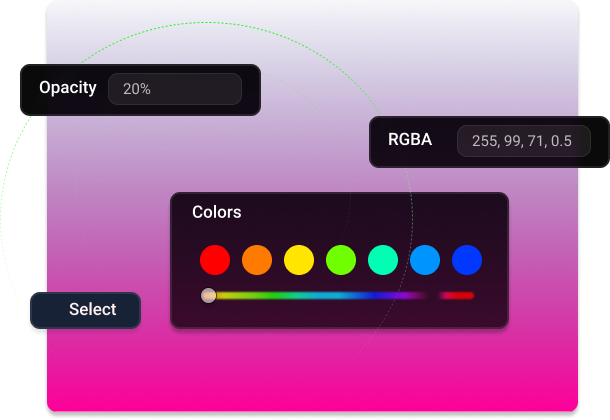Focus the Opacity field showing 20%
The width and height of the screenshot is (610, 420).
pos(175,88)
